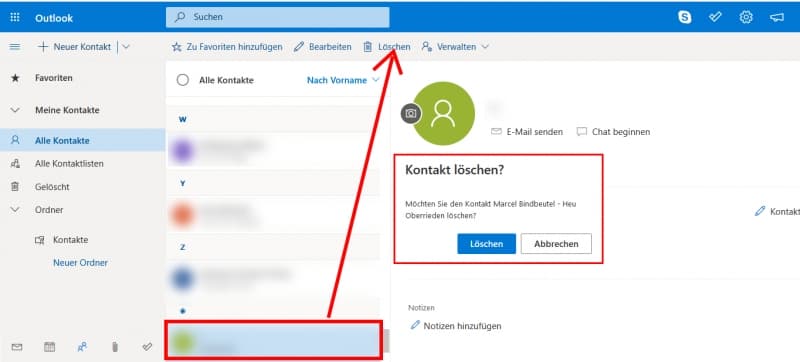800x362 pixels.
Task: Open the Settings gear icon
Action: point(746,17)
